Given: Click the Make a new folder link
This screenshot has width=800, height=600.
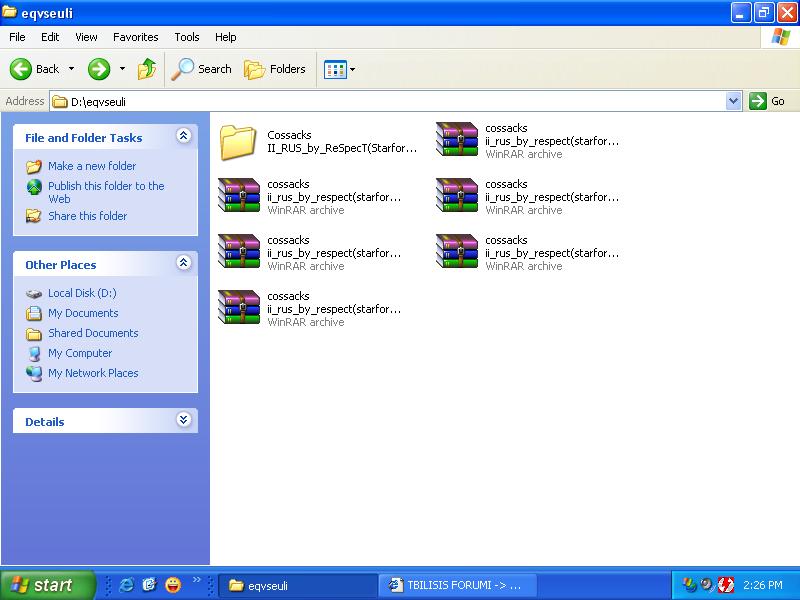Looking at the screenshot, I should point(92,166).
